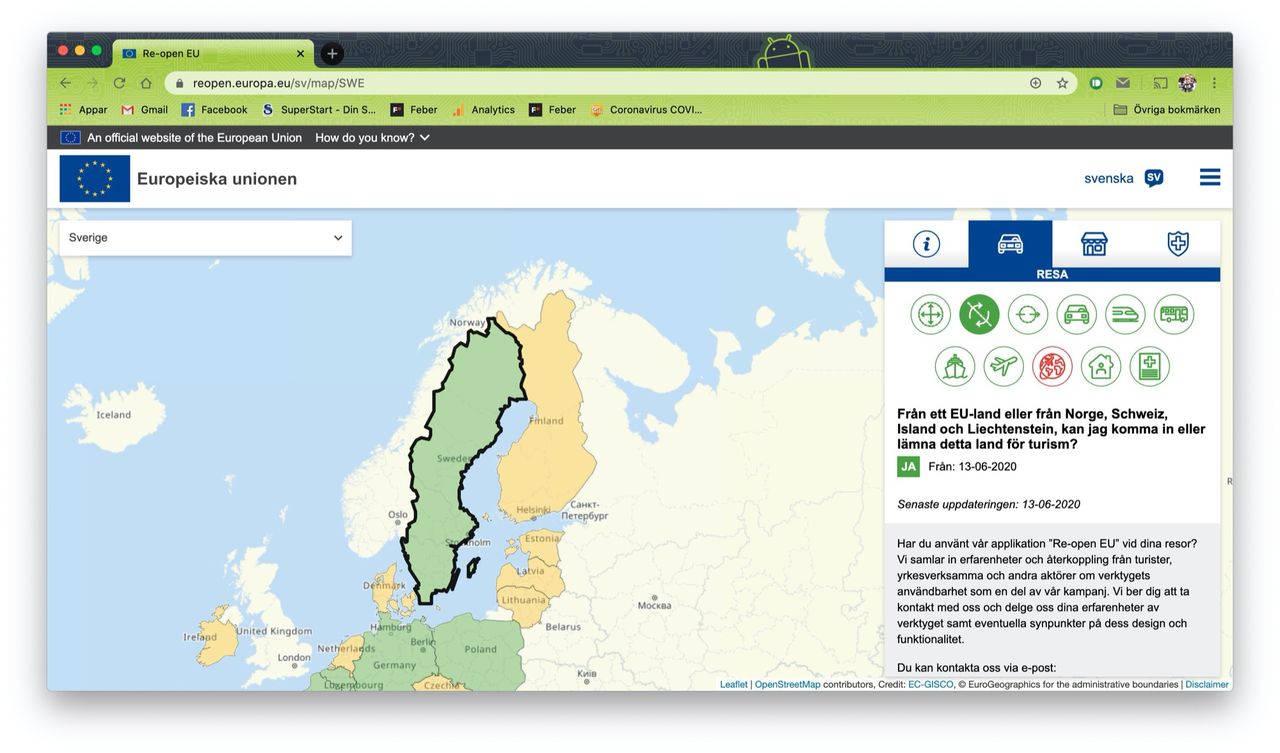Go to browser home page
The image size is (1280, 753).
coord(146,83)
